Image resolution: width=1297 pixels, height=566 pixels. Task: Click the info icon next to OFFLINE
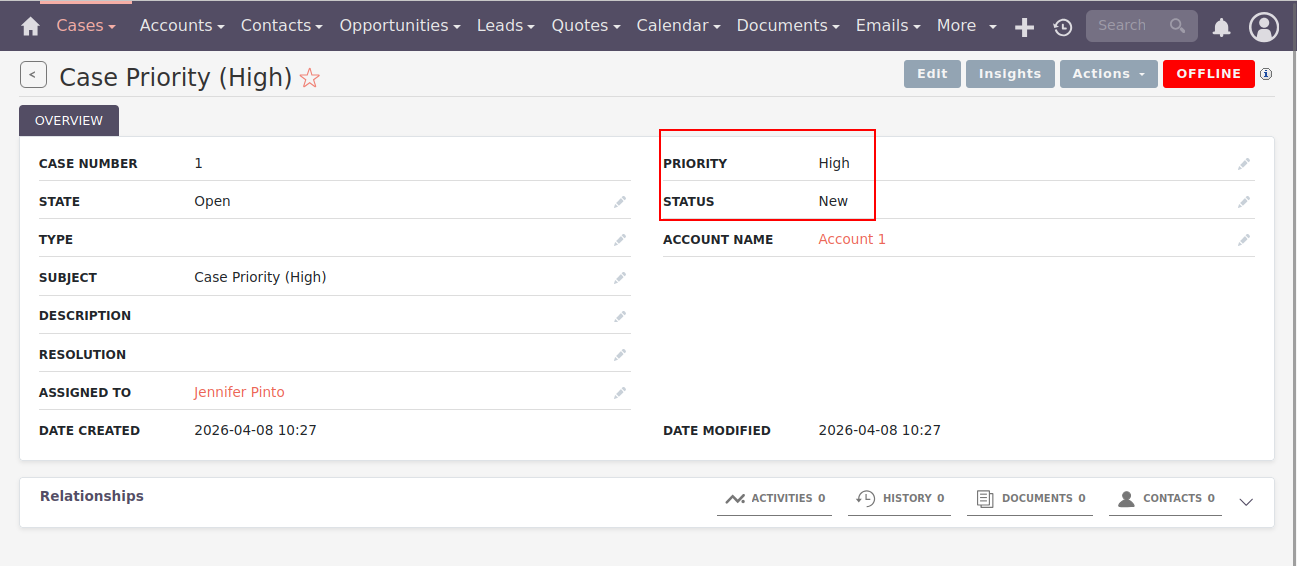click(1266, 74)
